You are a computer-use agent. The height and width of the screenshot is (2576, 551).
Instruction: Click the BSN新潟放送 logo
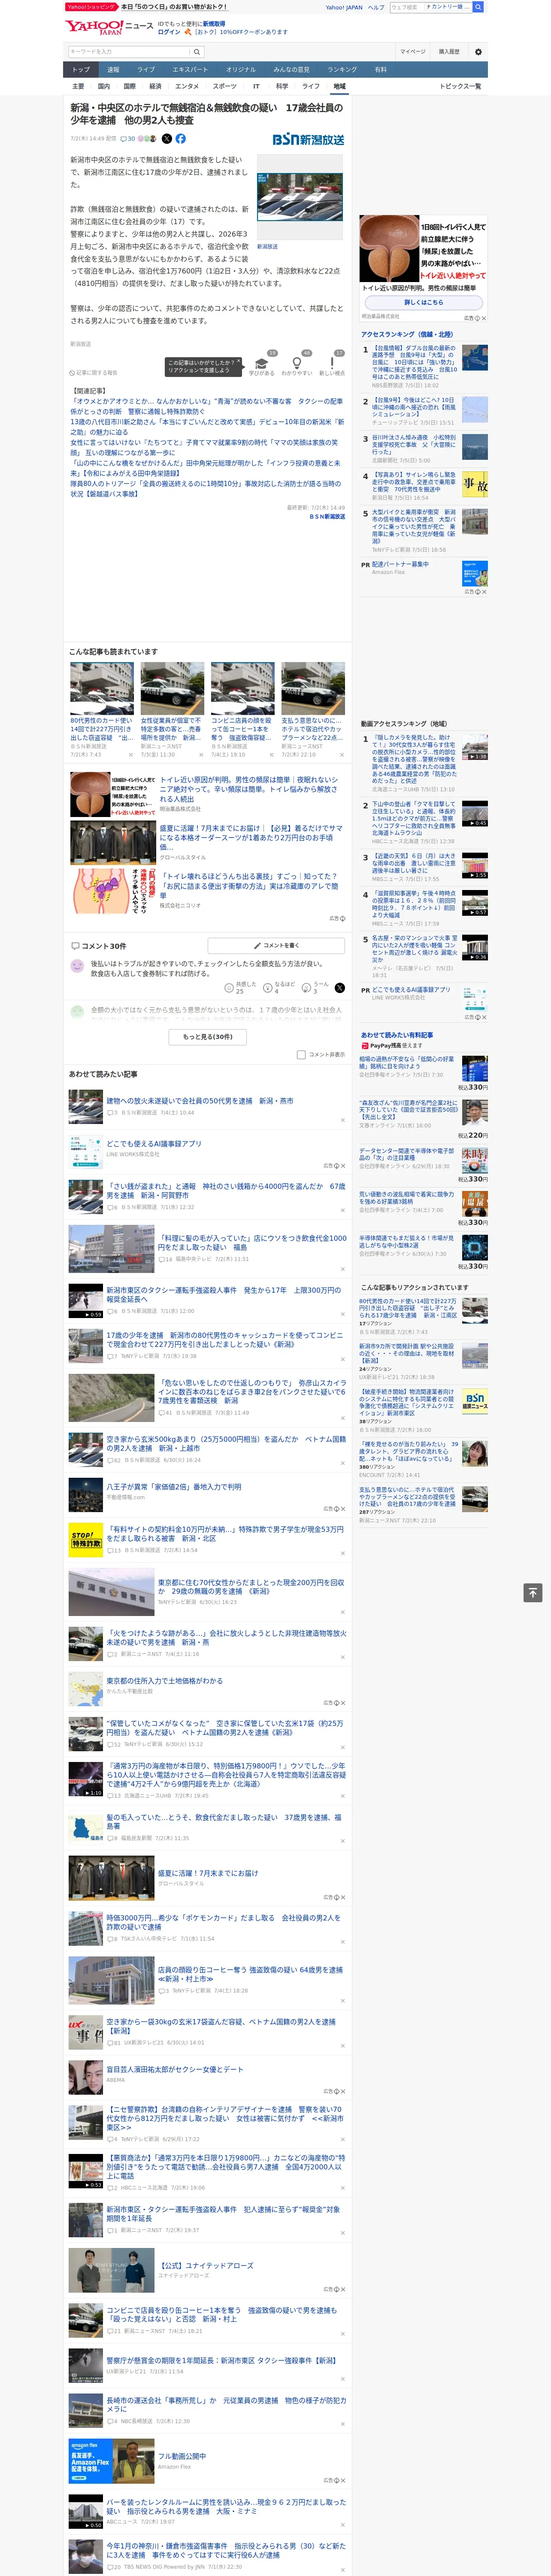coord(308,139)
